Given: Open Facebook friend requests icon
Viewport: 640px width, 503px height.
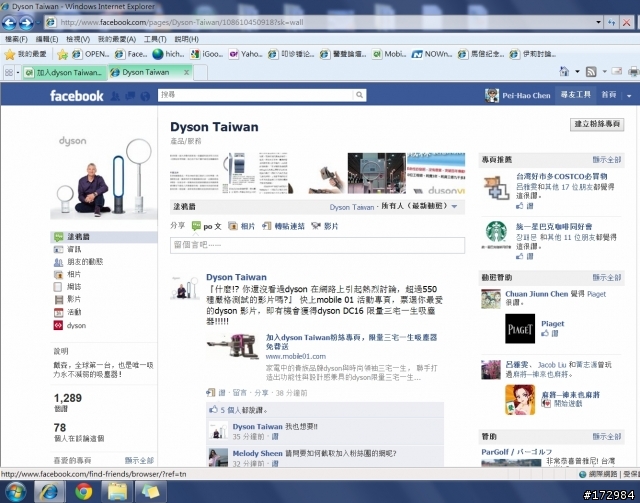Looking at the screenshot, I should tap(116, 96).
